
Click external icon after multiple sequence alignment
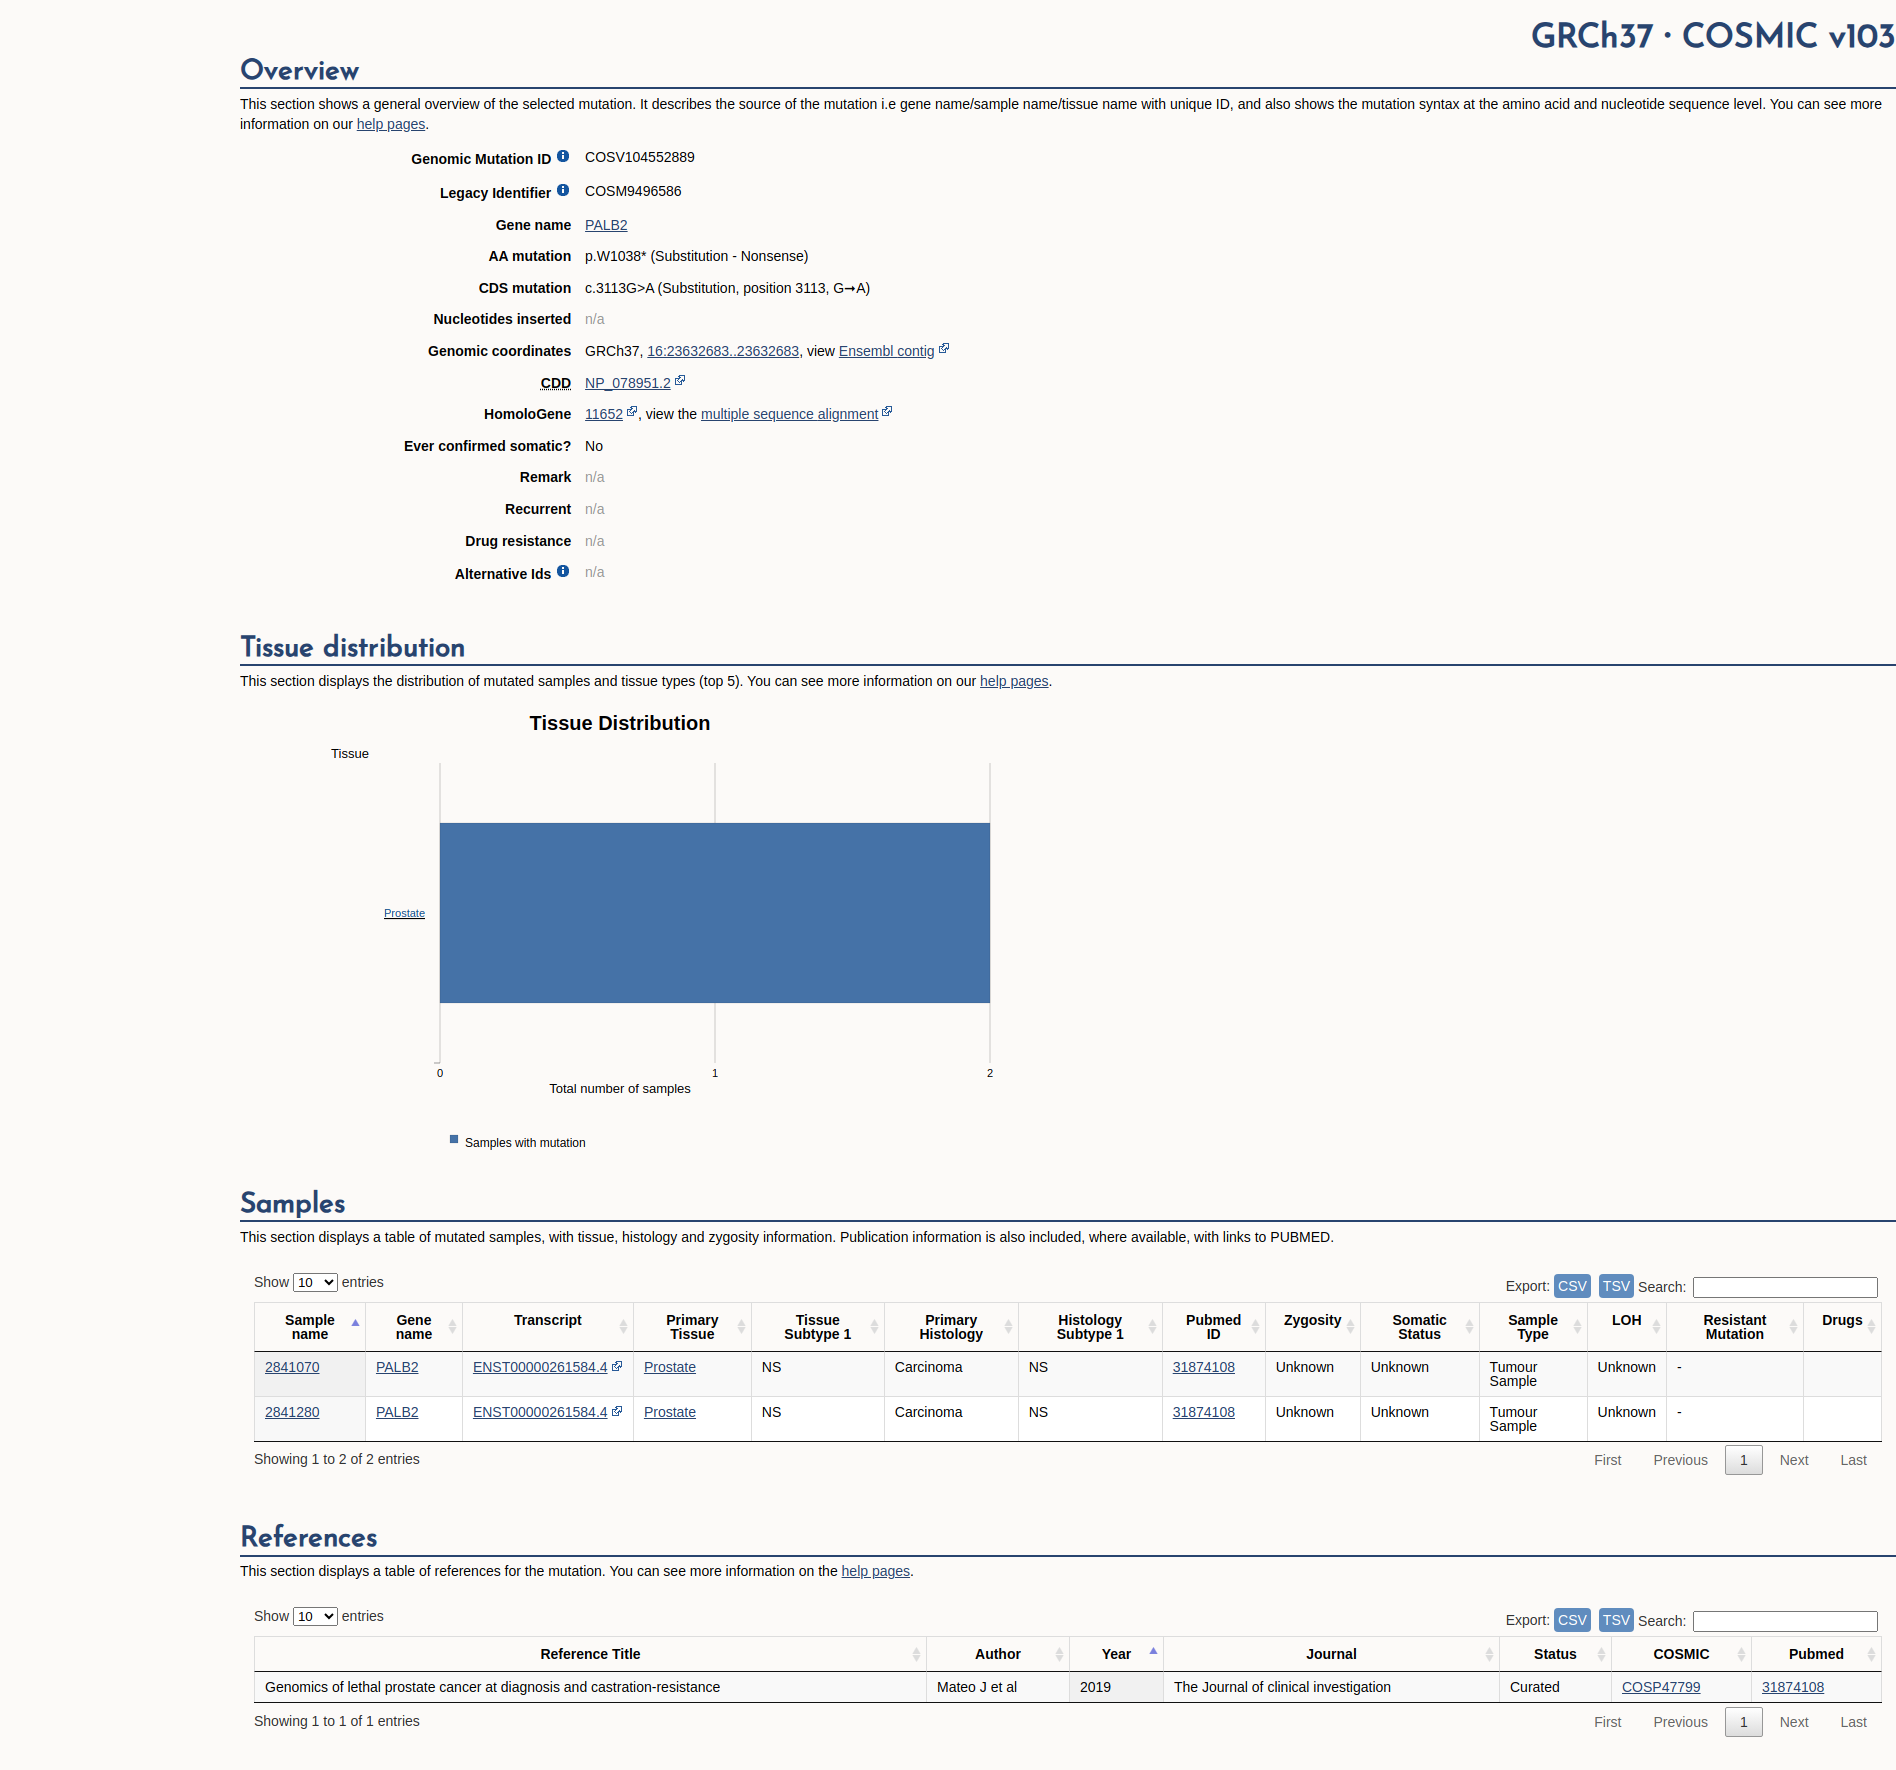pos(887,412)
